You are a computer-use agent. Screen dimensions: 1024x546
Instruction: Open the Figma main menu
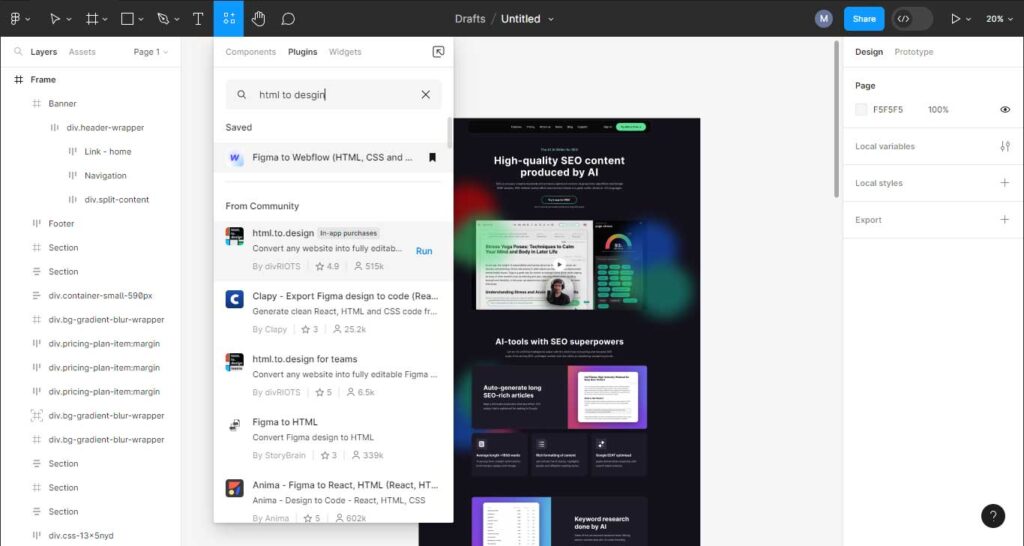click(x=15, y=19)
